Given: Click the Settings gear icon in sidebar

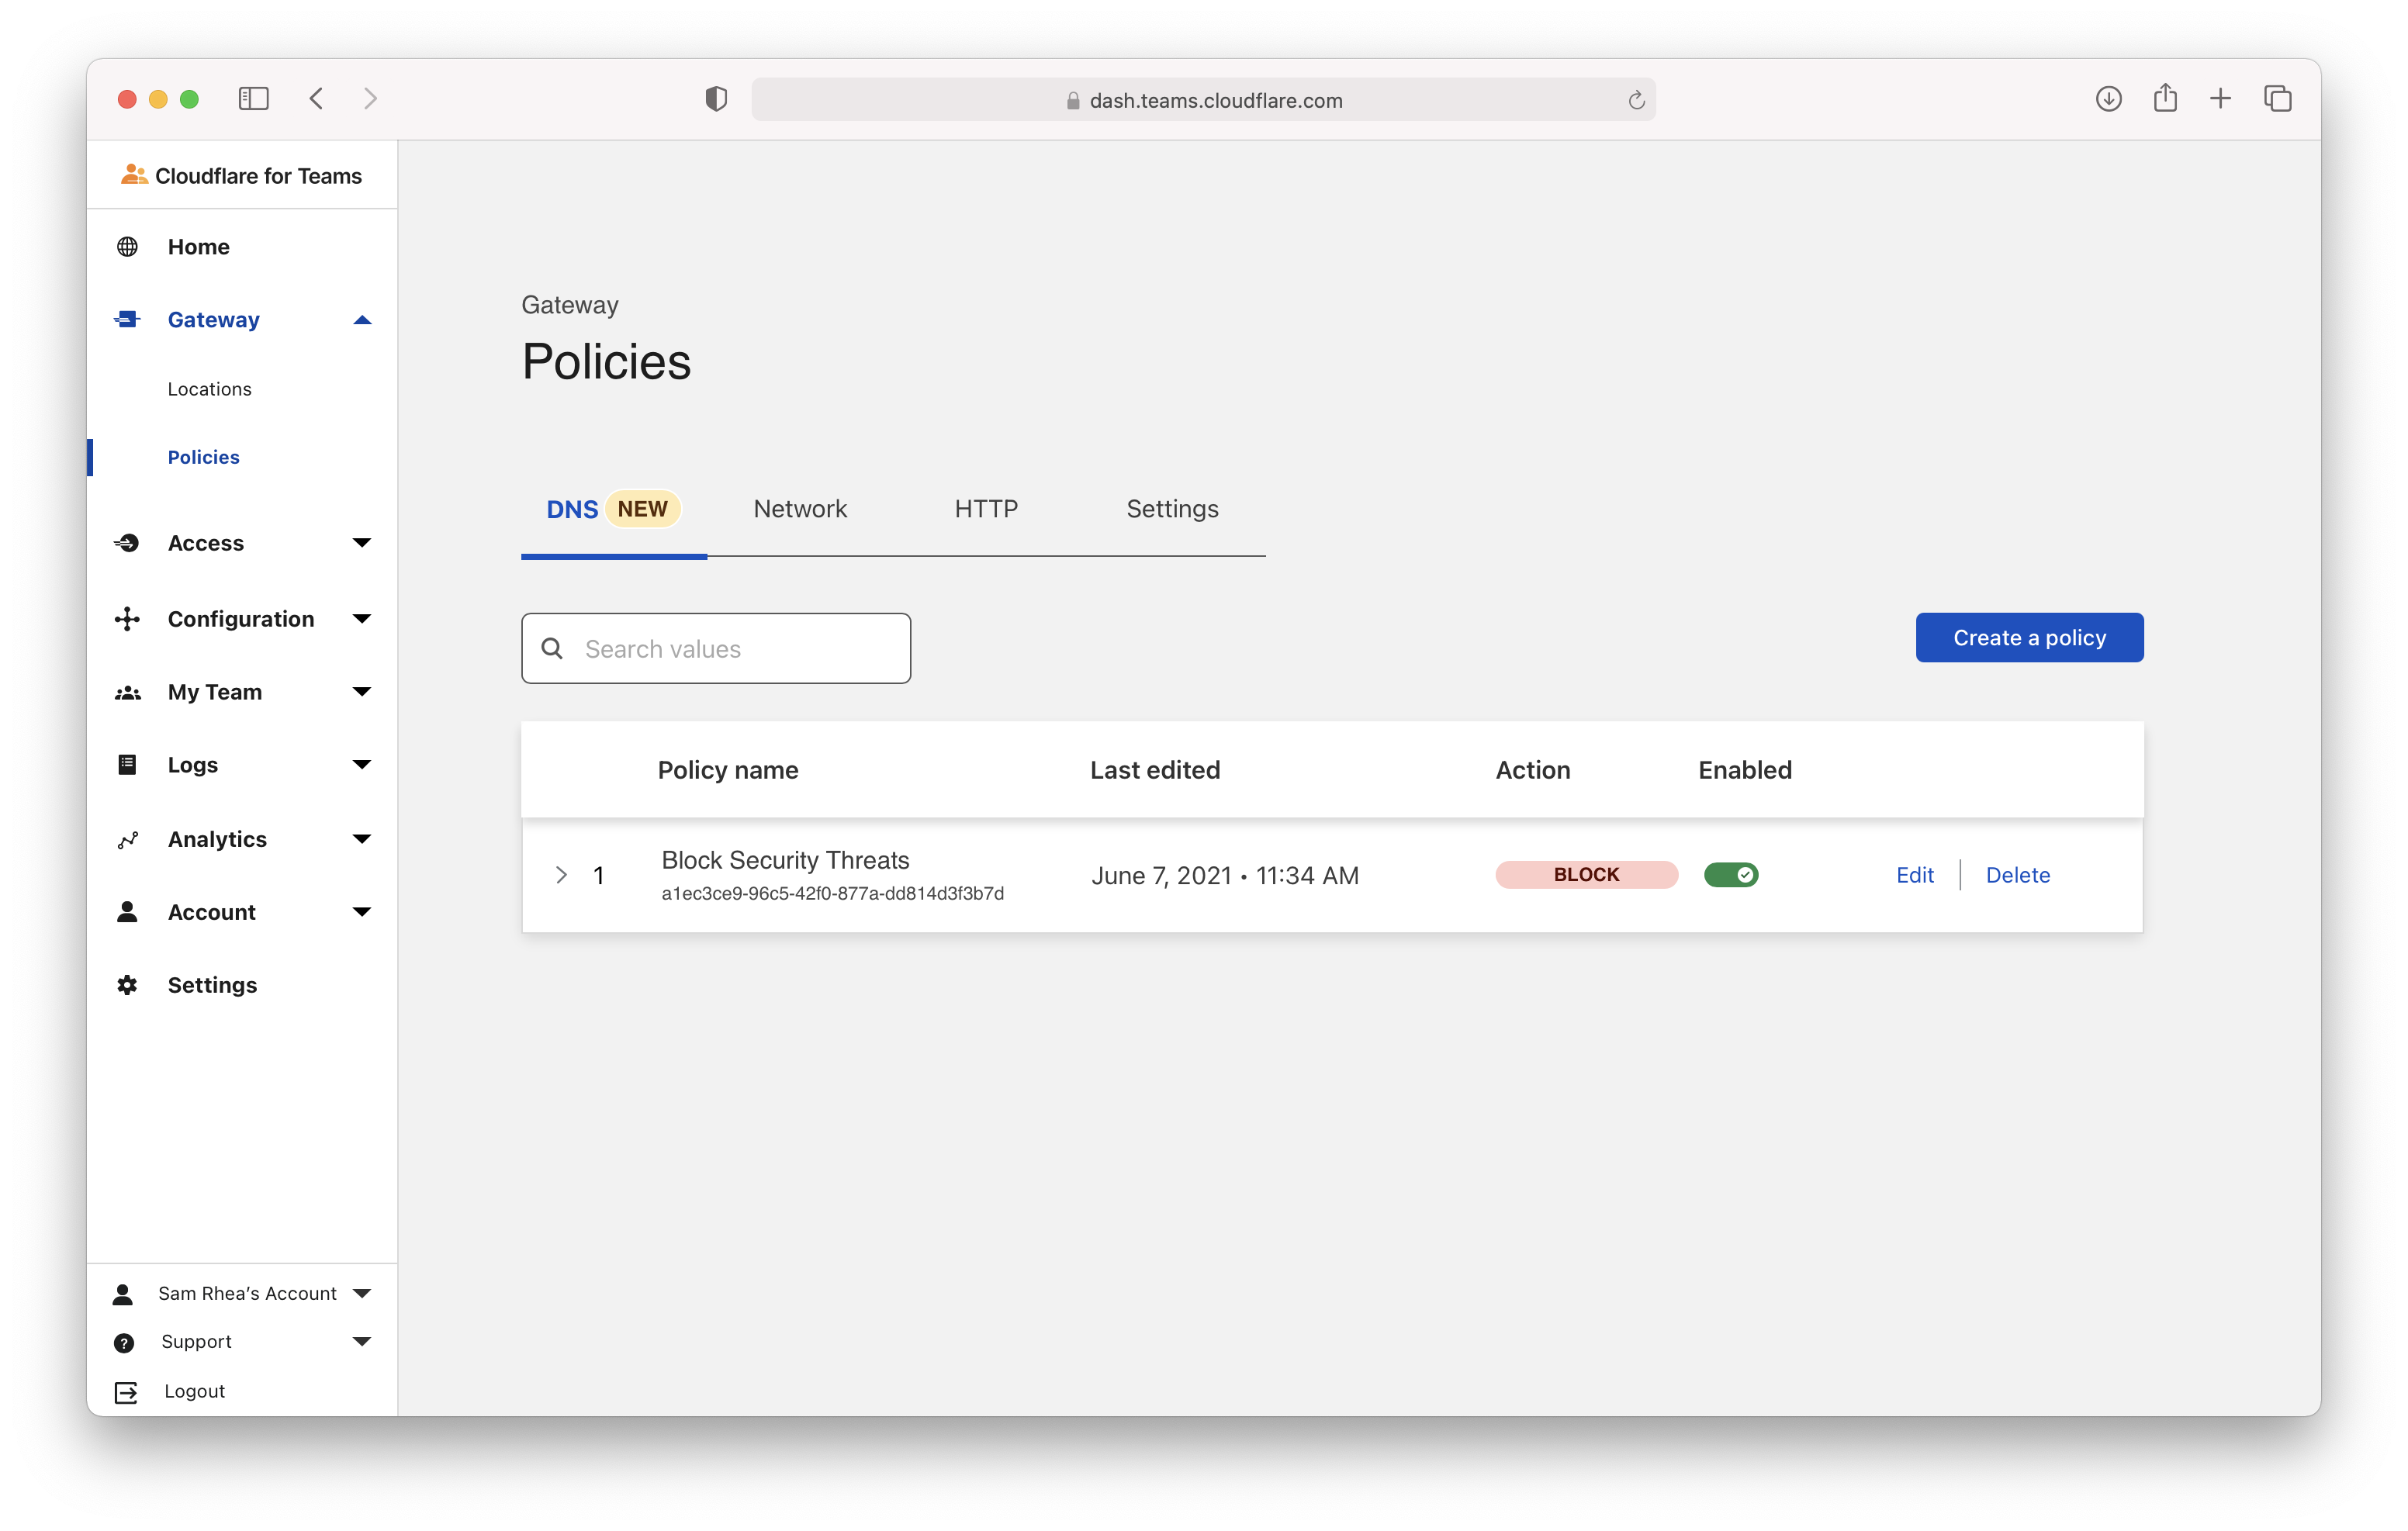Looking at the screenshot, I should click(127, 984).
